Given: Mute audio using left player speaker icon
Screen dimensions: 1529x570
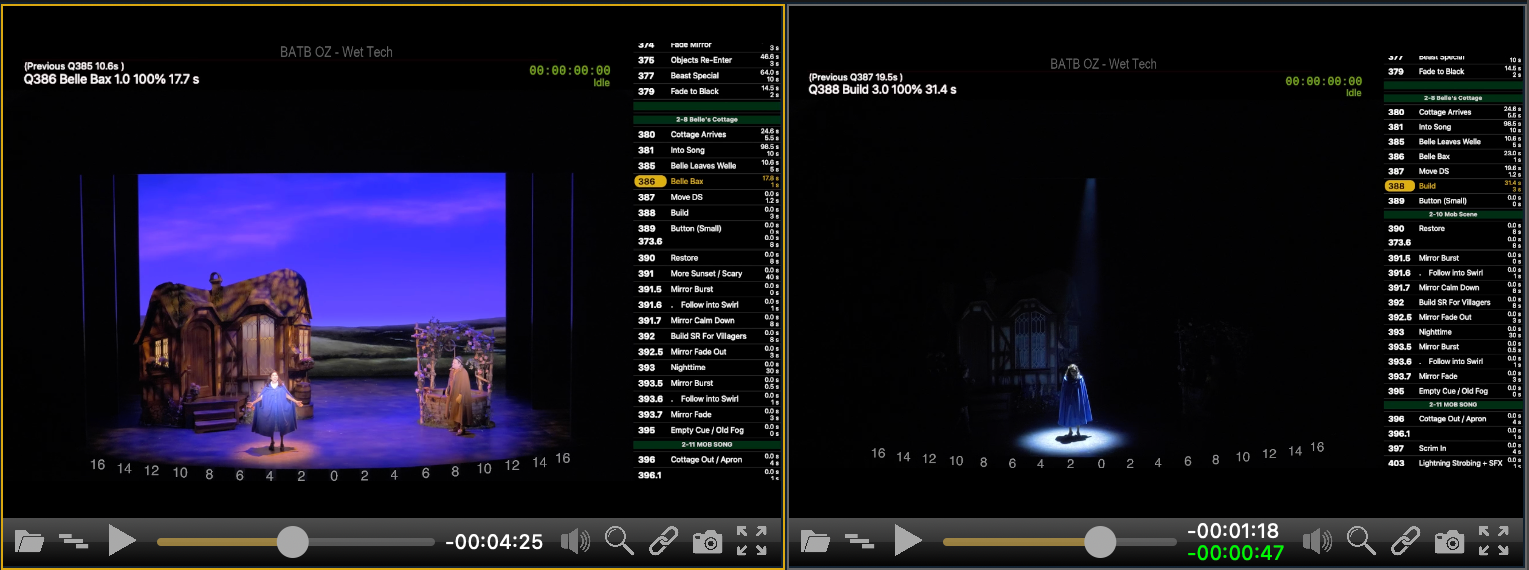Looking at the screenshot, I should [575, 542].
